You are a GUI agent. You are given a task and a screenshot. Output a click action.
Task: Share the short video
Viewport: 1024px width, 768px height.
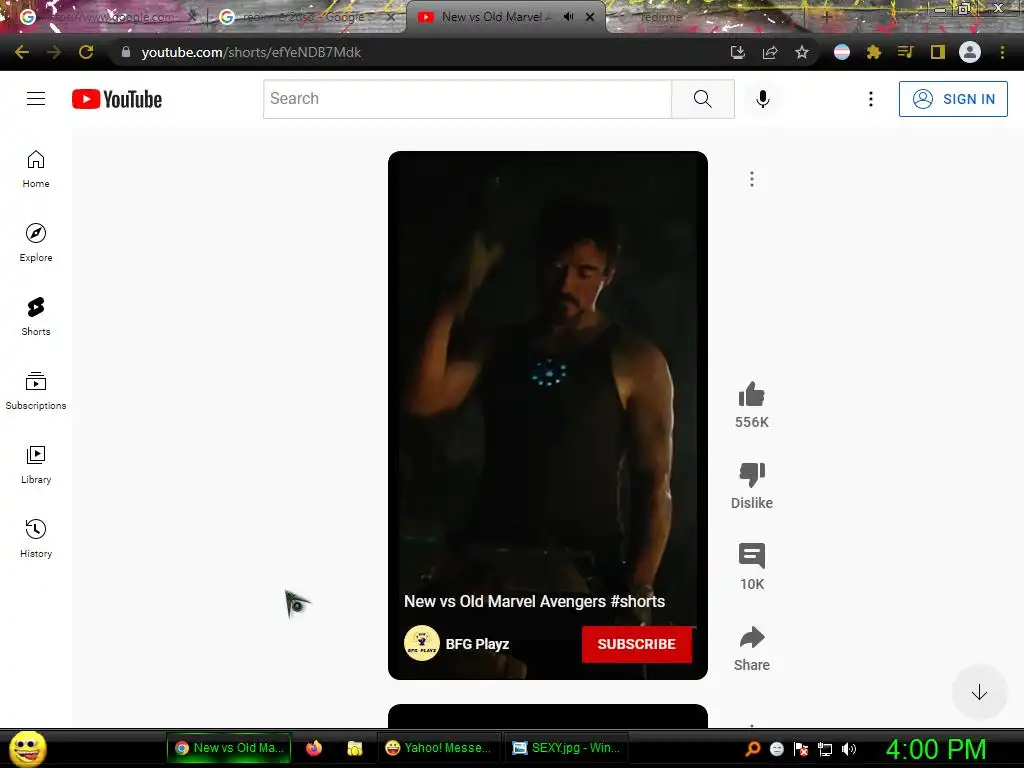pyautogui.click(x=752, y=637)
